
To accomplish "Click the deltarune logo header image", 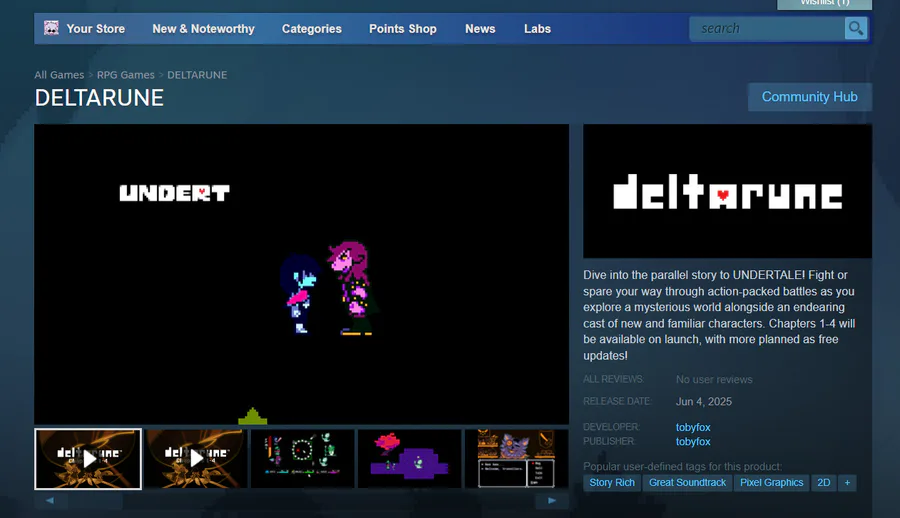I will pyautogui.click(x=727, y=191).
